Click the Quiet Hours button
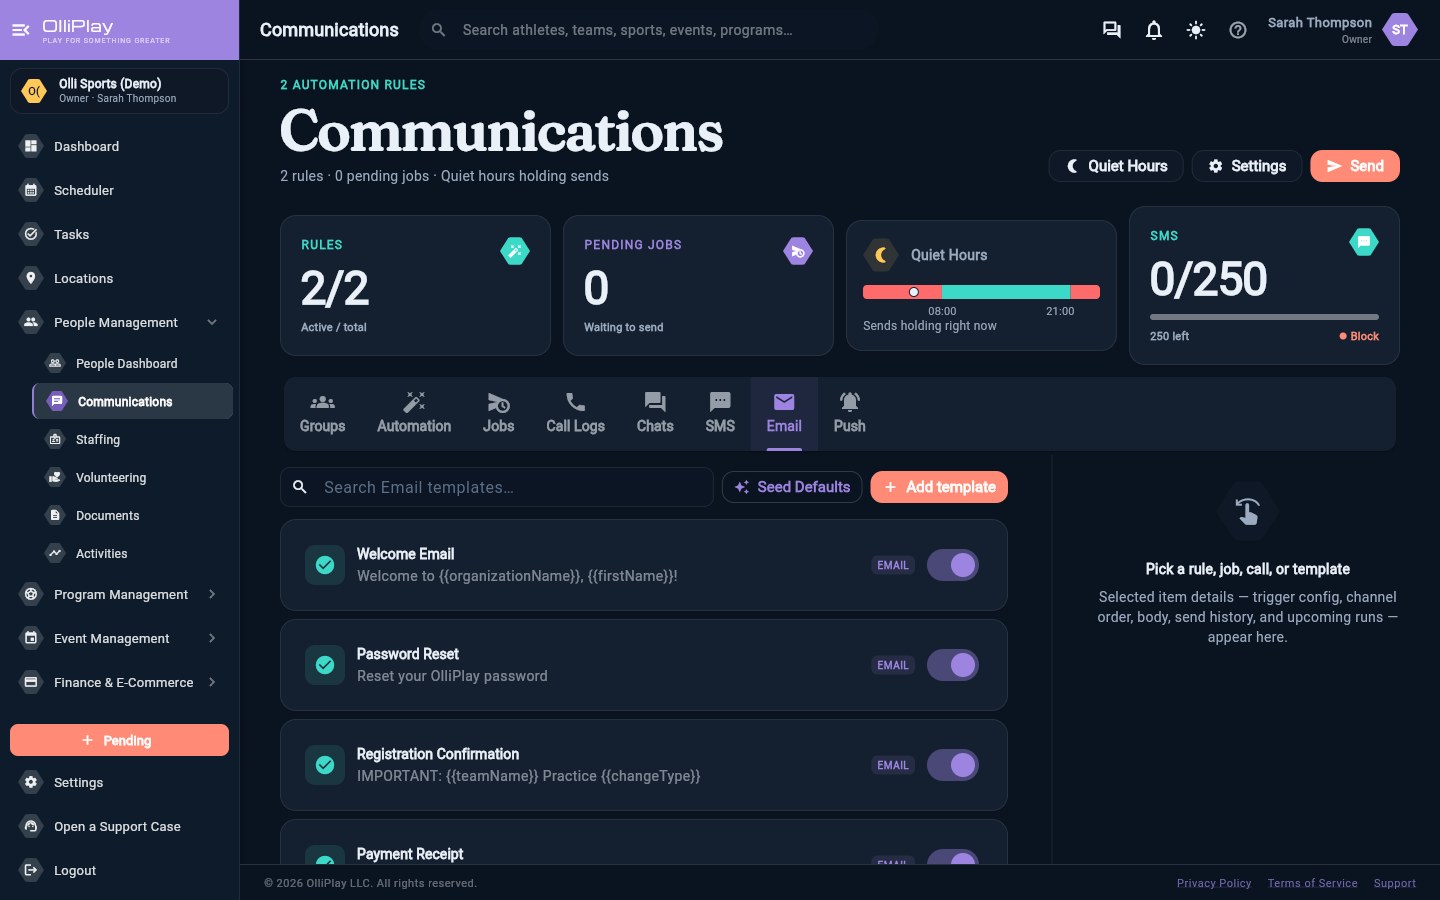Viewport: 1440px width, 900px height. tap(1116, 166)
